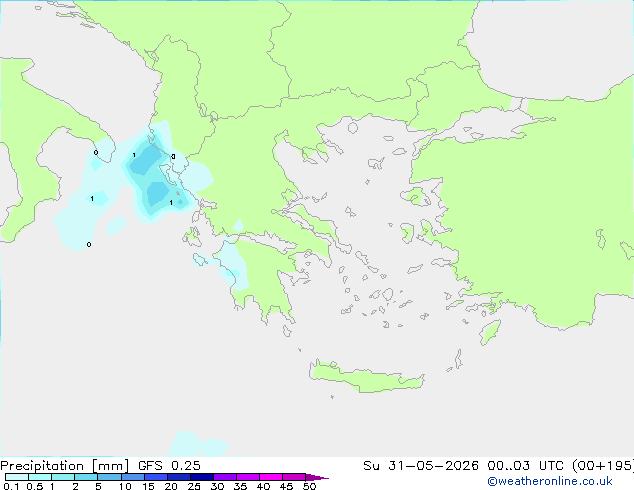Open the weatheronline.co.uk copyright link
The image size is (634, 490).
(x=550, y=481)
